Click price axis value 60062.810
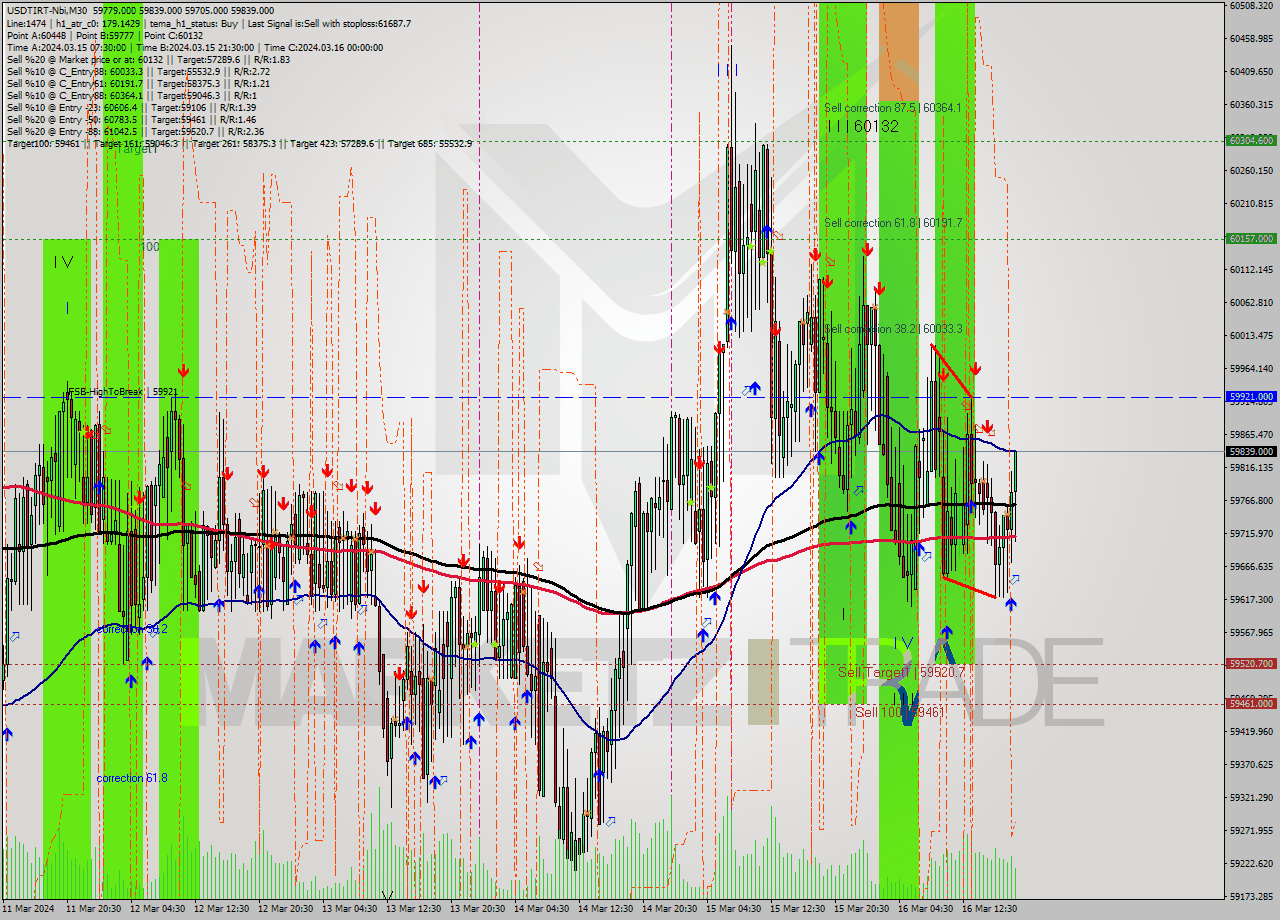Screen dimensions: 1280x920 coord(1251,302)
